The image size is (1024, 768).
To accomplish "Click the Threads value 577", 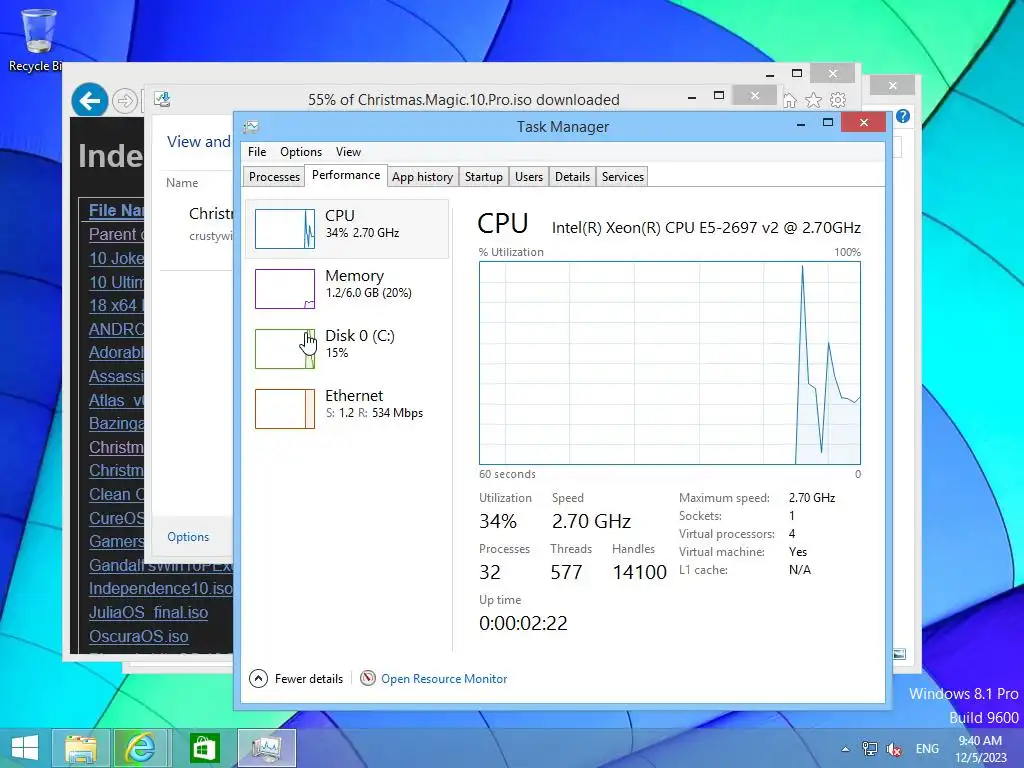I will (566, 572).
